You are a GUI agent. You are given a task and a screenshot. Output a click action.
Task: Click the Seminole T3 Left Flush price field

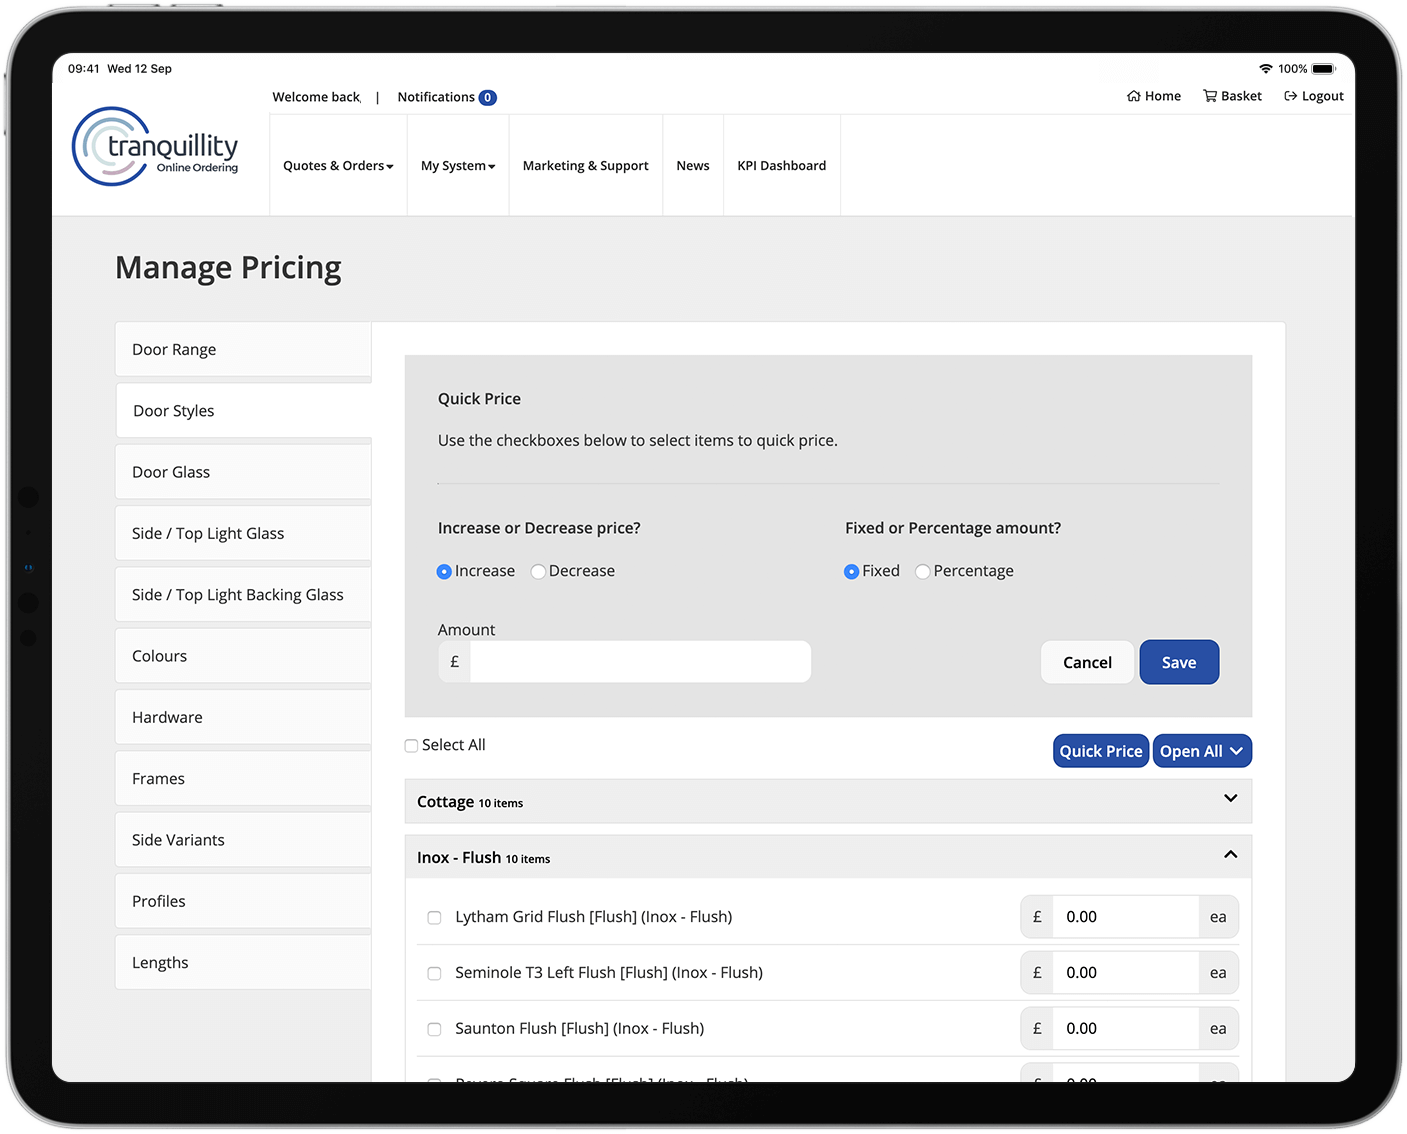point(1126,973)
